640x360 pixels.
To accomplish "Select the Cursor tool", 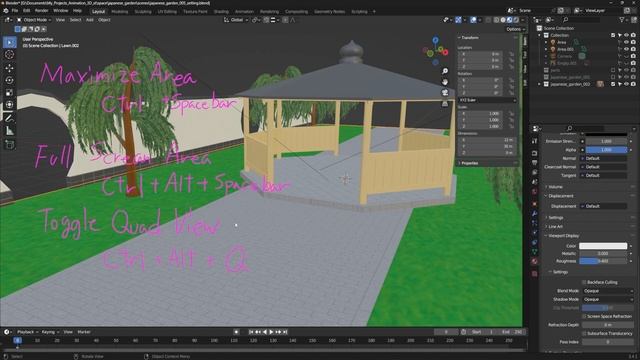I will coord(10,55).
